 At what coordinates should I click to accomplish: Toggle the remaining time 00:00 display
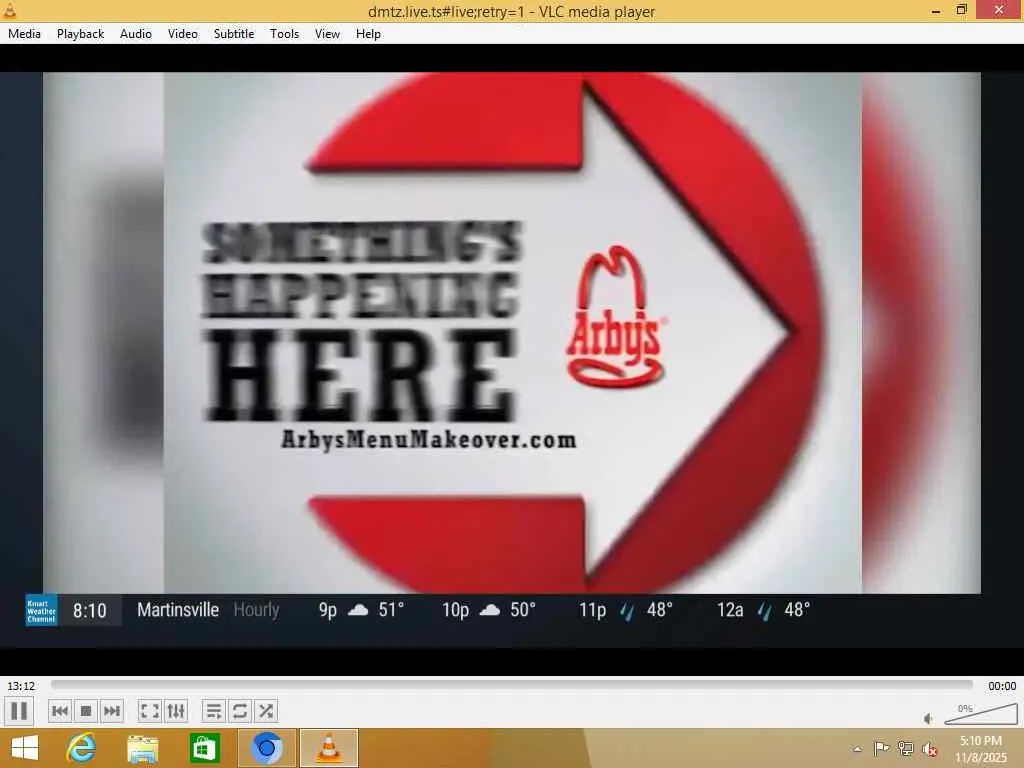click(1001, 686)
